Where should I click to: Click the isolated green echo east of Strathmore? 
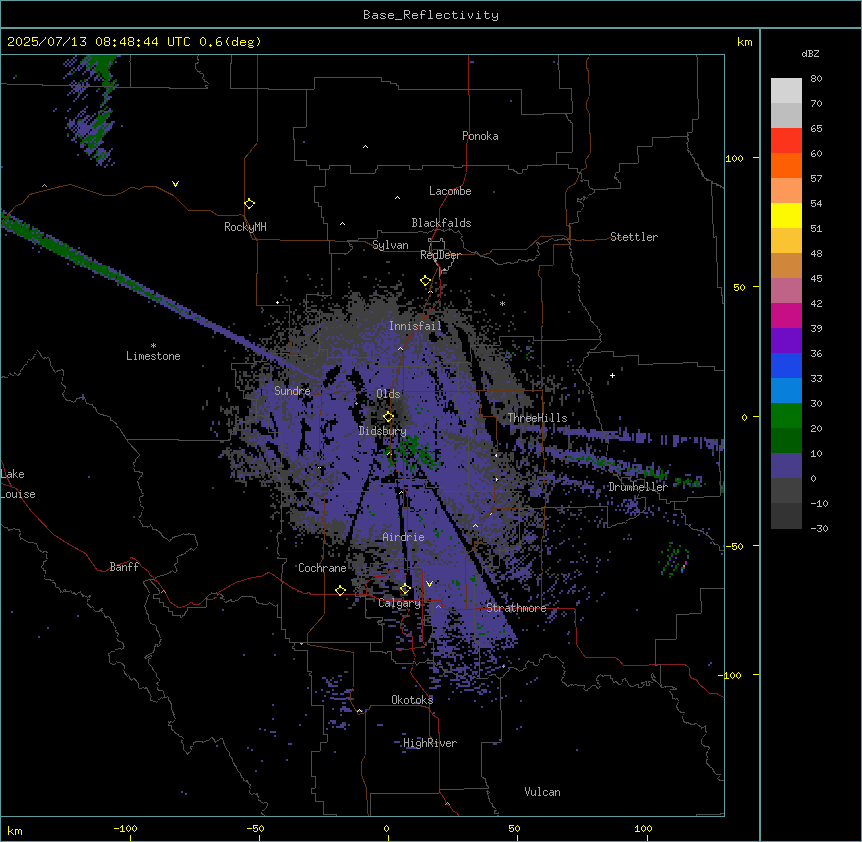pyautogui.click(x=674, y=560)
